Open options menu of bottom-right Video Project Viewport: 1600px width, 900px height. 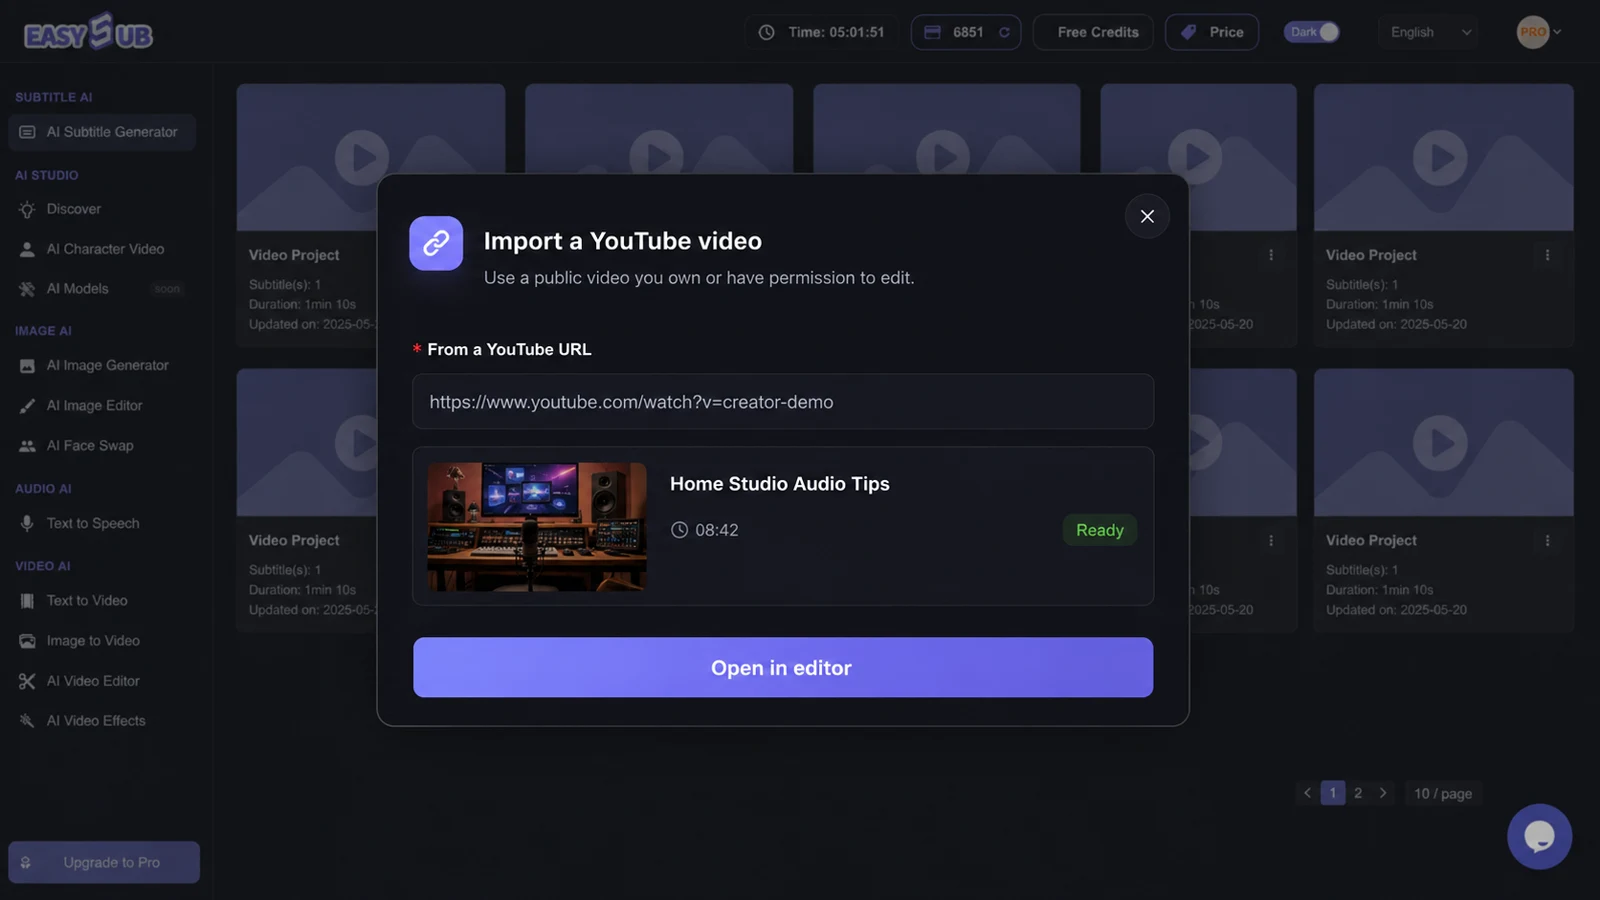click(x=1547, y=540)
